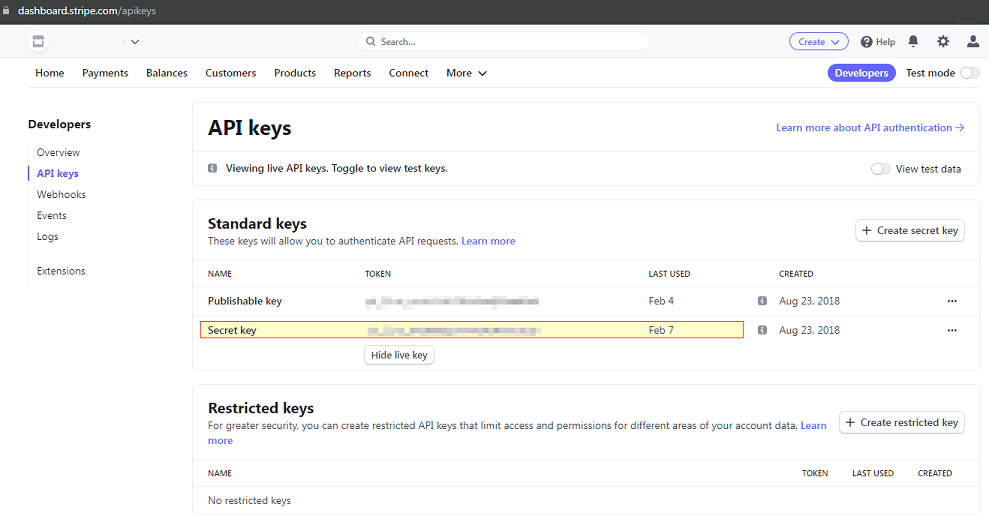The width and height of the screenshot is (989, 519).
Task: Expand the More navigation menu
Action: coord(466,73)
